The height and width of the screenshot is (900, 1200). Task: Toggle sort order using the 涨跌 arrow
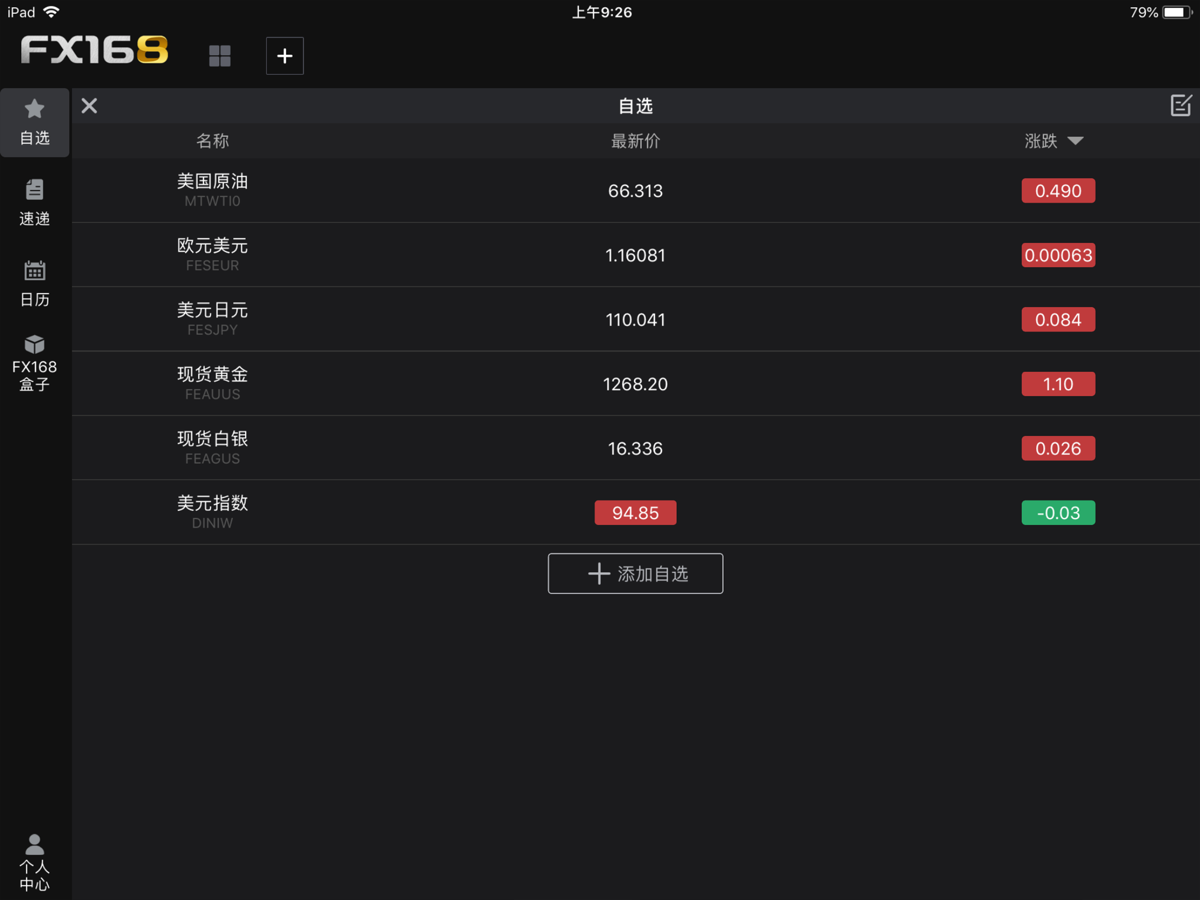1075,141
